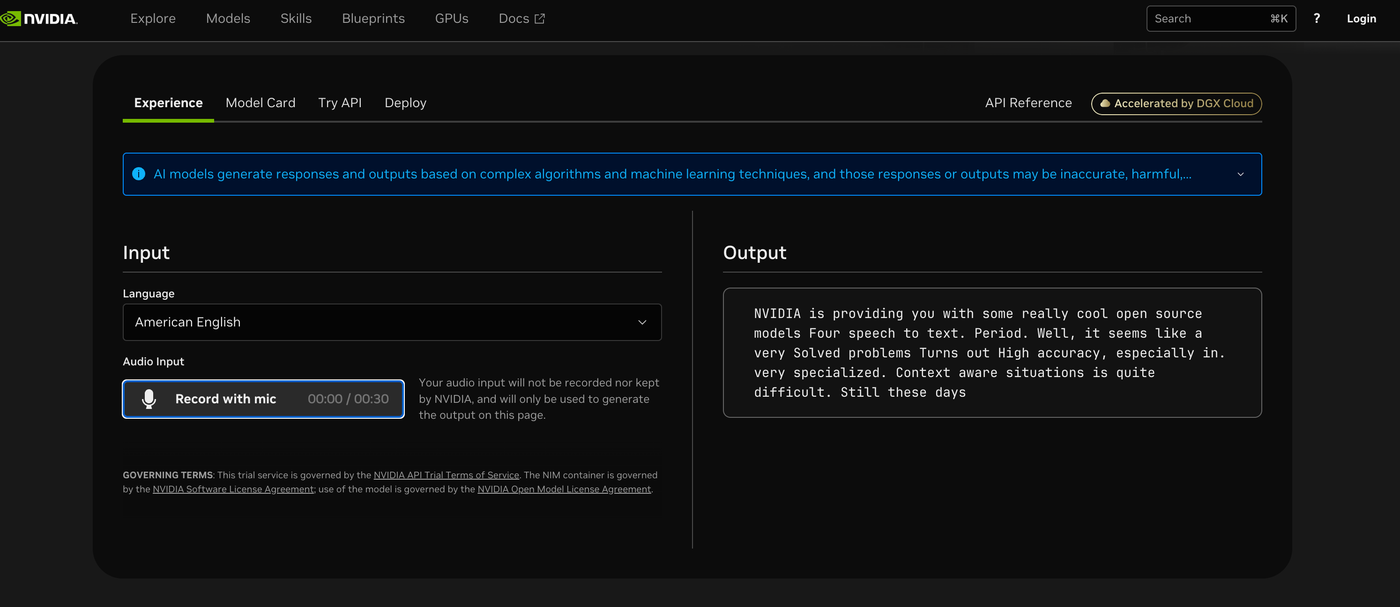Click the audio privacy notice text
Screen dimensions: 1400x607
tap(539, 399)
